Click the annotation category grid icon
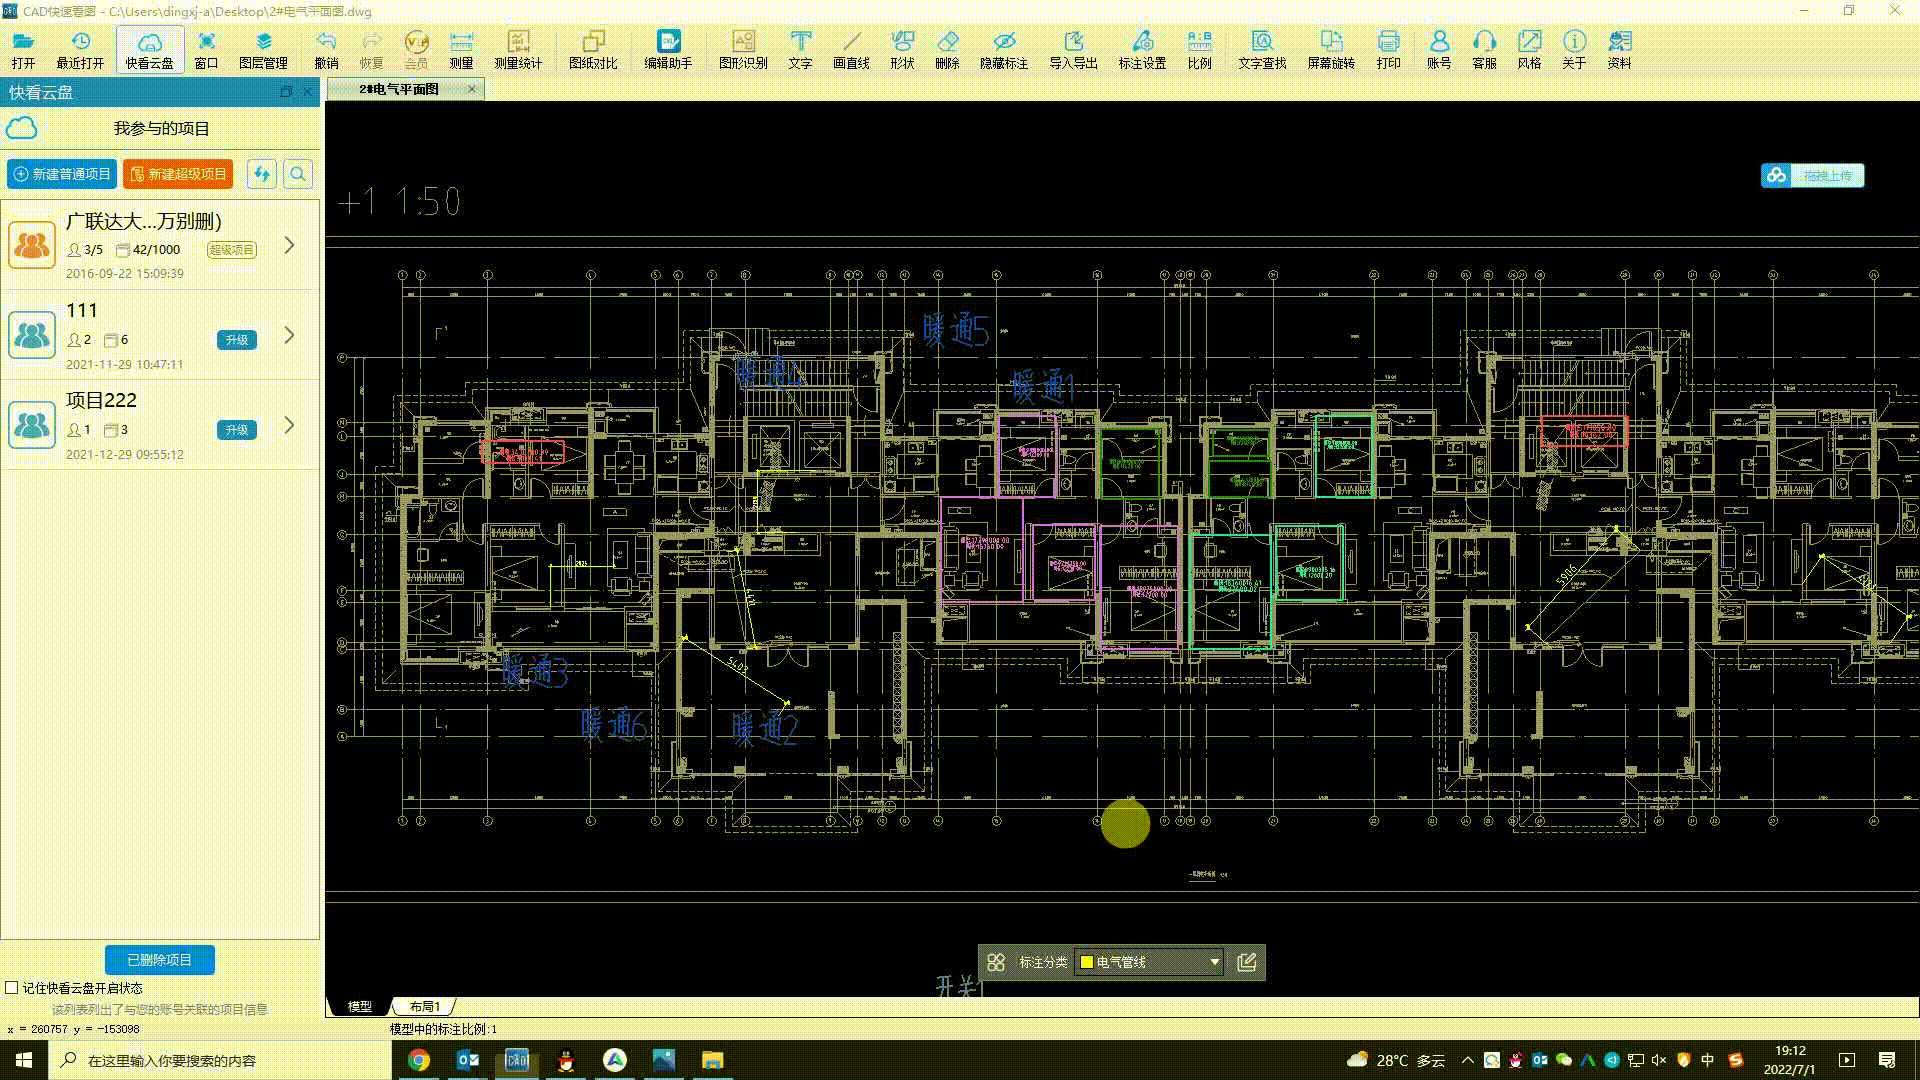 996,962
